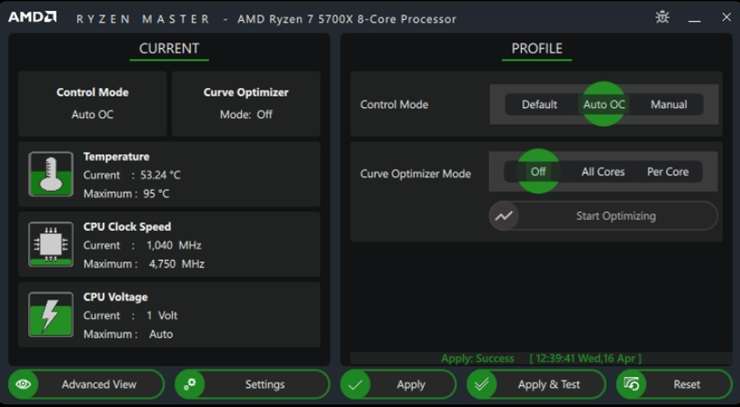Image resolution: width=740 pixels, height=407 pixels.
Task: Switch to the CURRENT tab heading
Action: click(169, 49)
